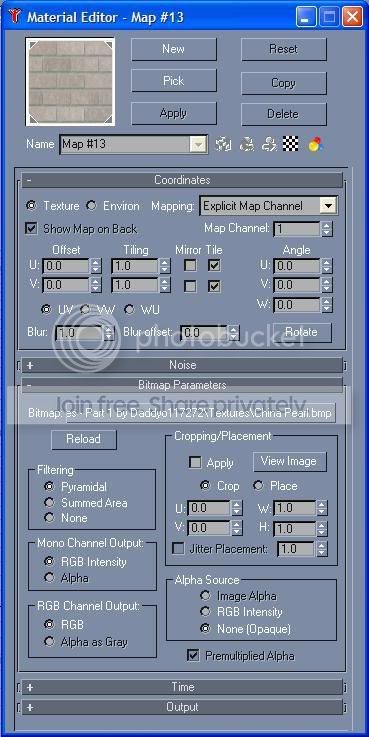Click the New button

click(173, 49)
